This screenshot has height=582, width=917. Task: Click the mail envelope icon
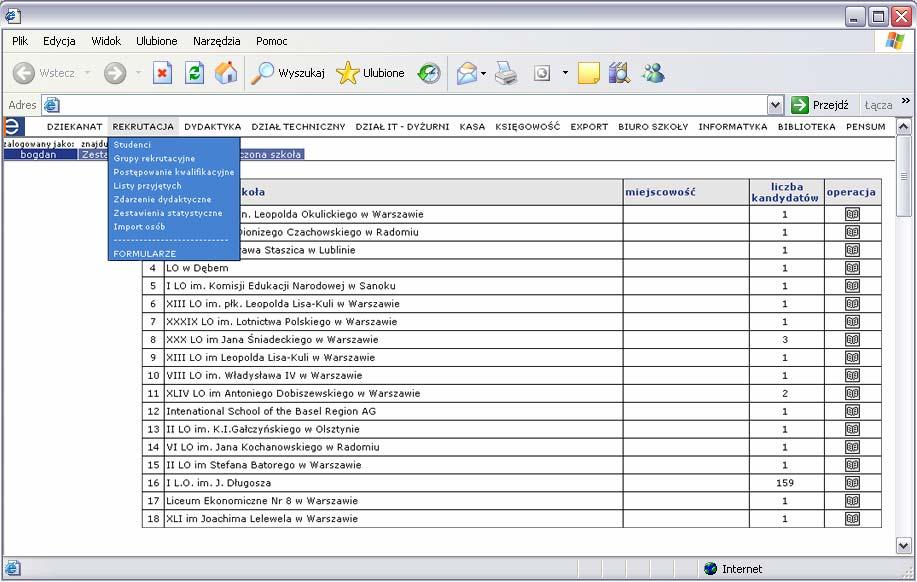tap(467, 73)
